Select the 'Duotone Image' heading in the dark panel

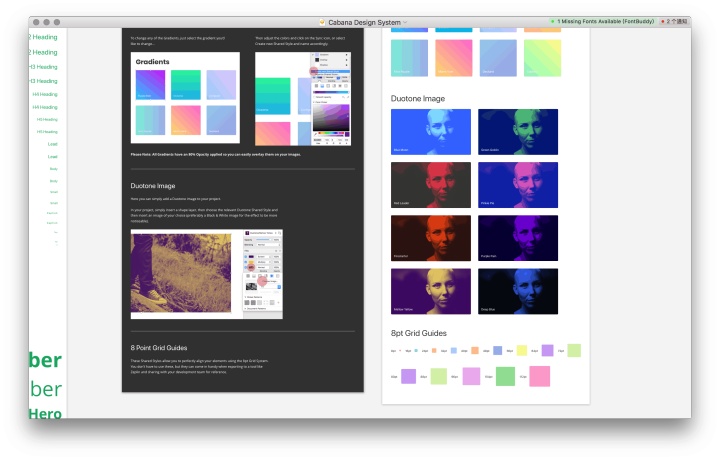point(152,185)
